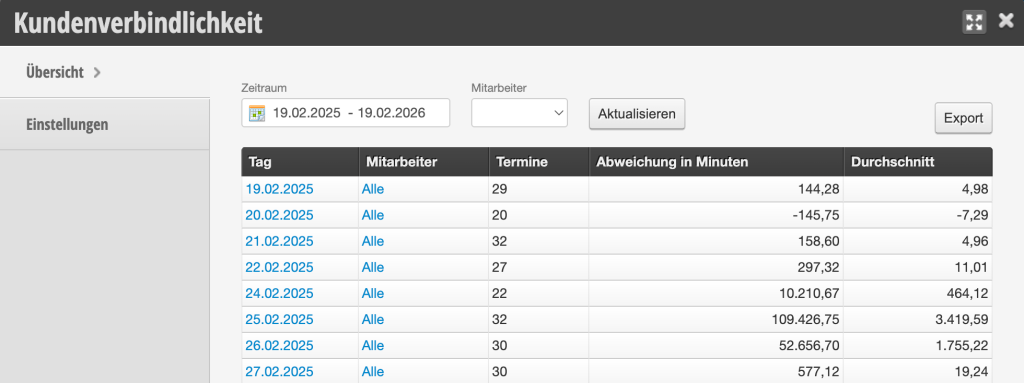1024x383 pixels.
Task: Click Alle link in 21.02.2025 row
Action: click(x=373, y=241)
